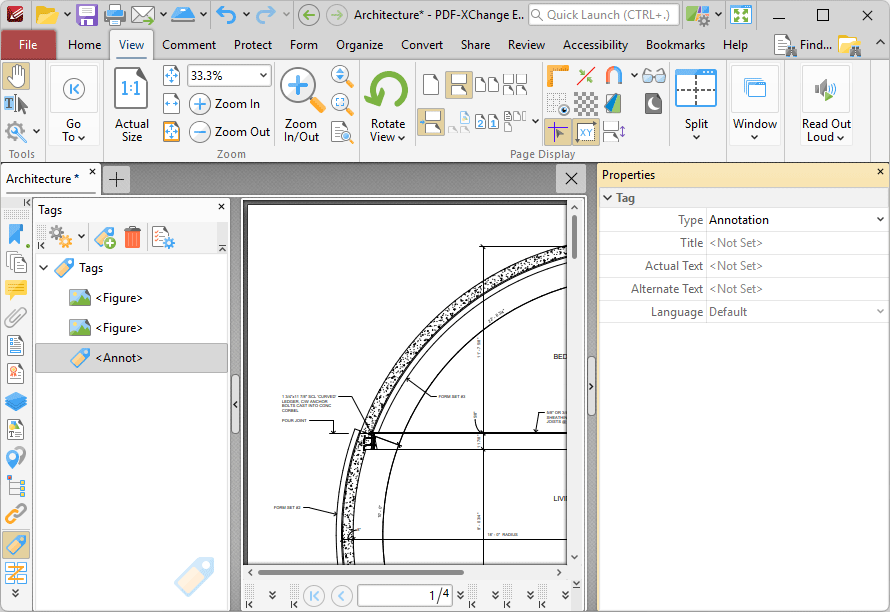The height and width of the screenshot is (612, 890).
Task: Activate the Select Text tool
Action: point(16,104)
